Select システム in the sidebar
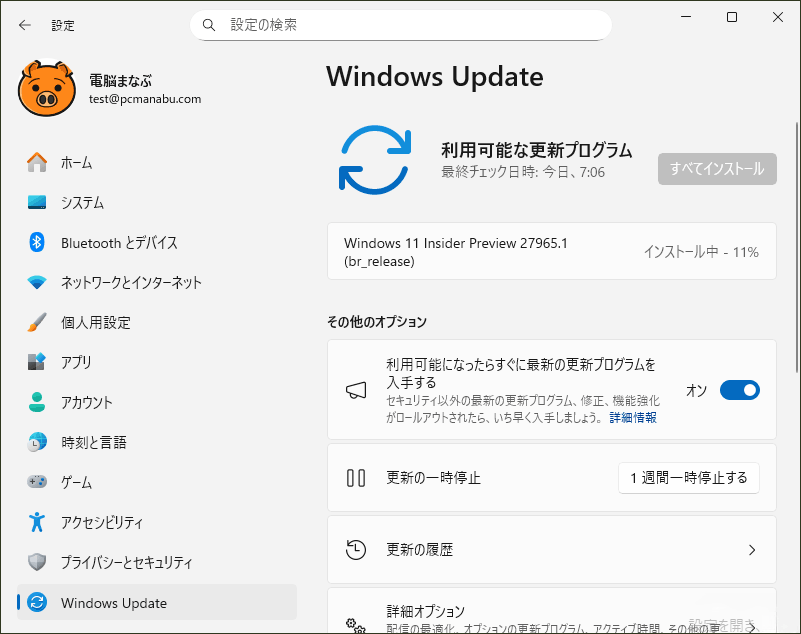801x634 pixels. (x=82, y=202)
